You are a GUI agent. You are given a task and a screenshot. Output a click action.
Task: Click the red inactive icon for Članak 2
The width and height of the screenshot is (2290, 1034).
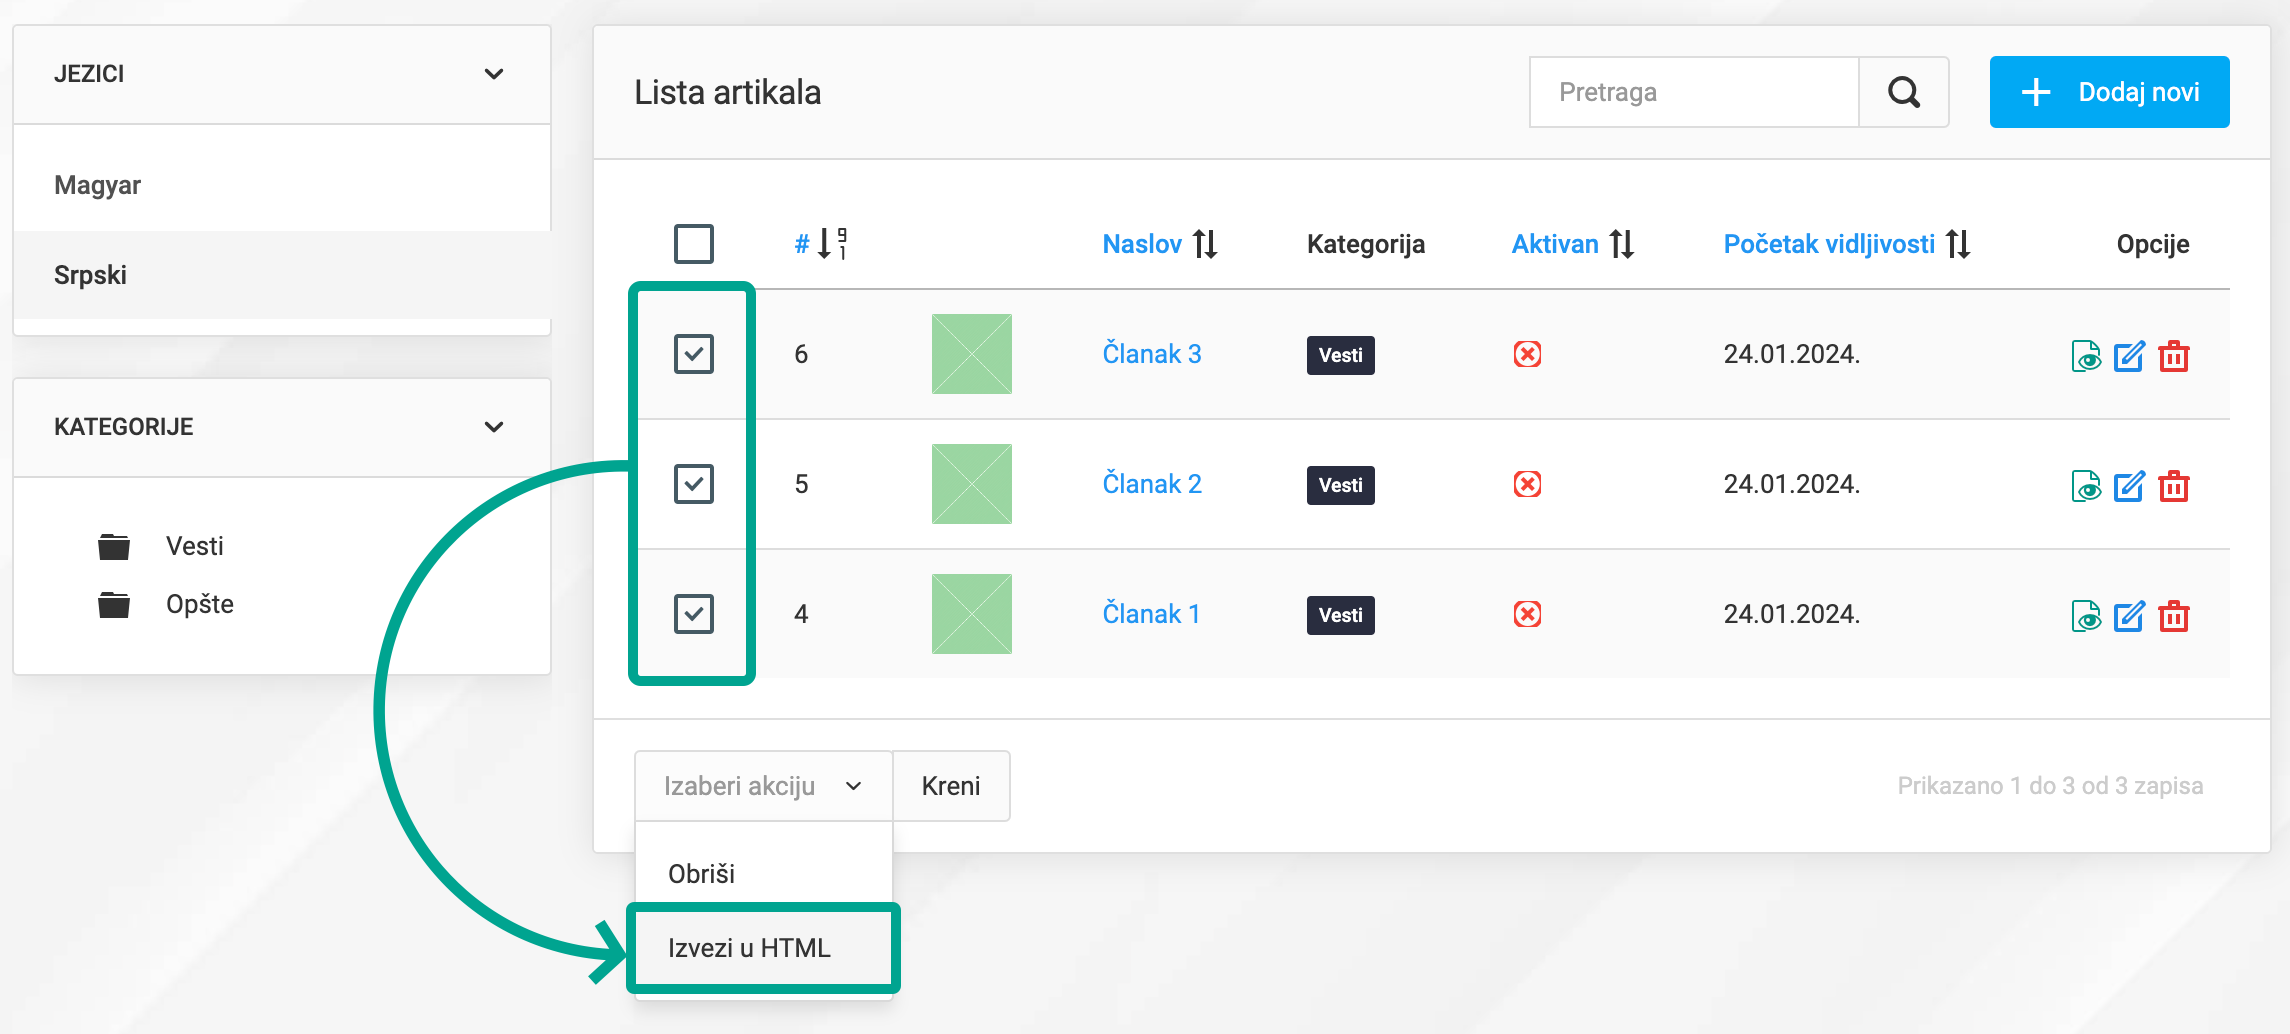[1527, 485]
